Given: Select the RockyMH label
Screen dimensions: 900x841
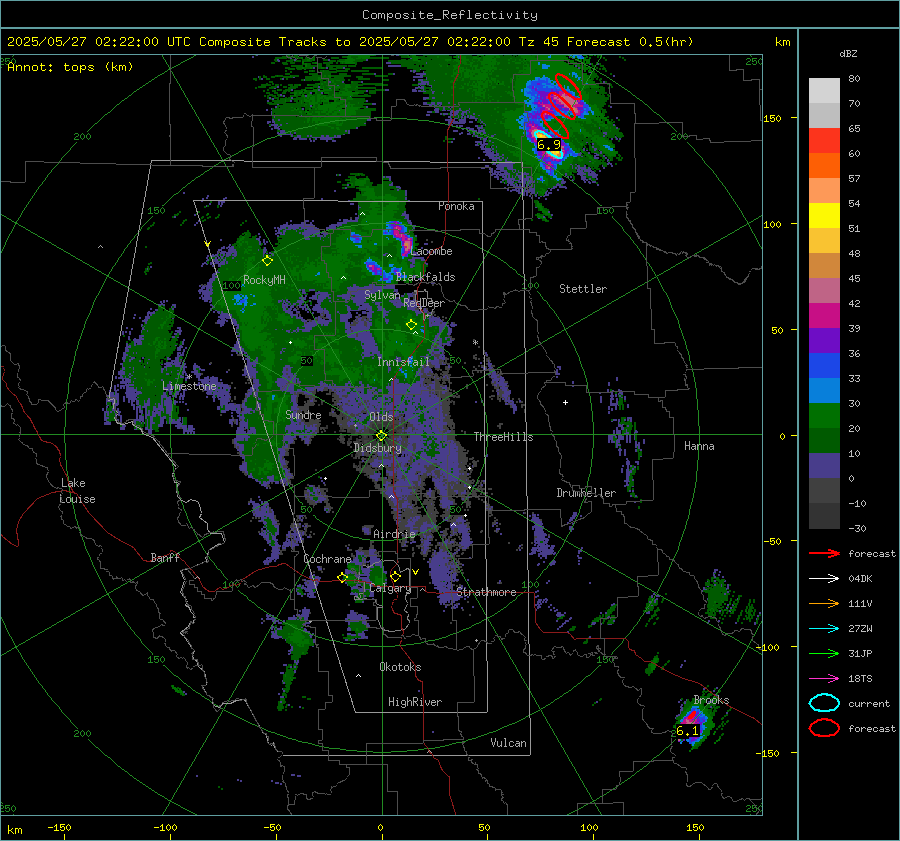Looking at the screenshot, I should pyautogui.click(x=264, y=280).
